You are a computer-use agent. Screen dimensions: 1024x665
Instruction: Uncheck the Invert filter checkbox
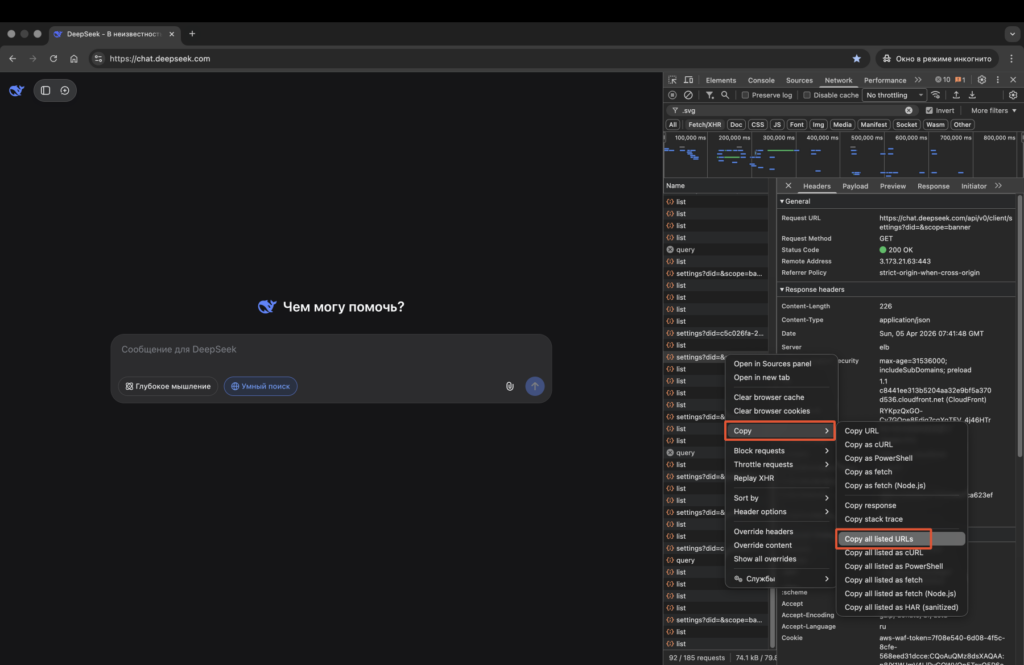point(929,110)
